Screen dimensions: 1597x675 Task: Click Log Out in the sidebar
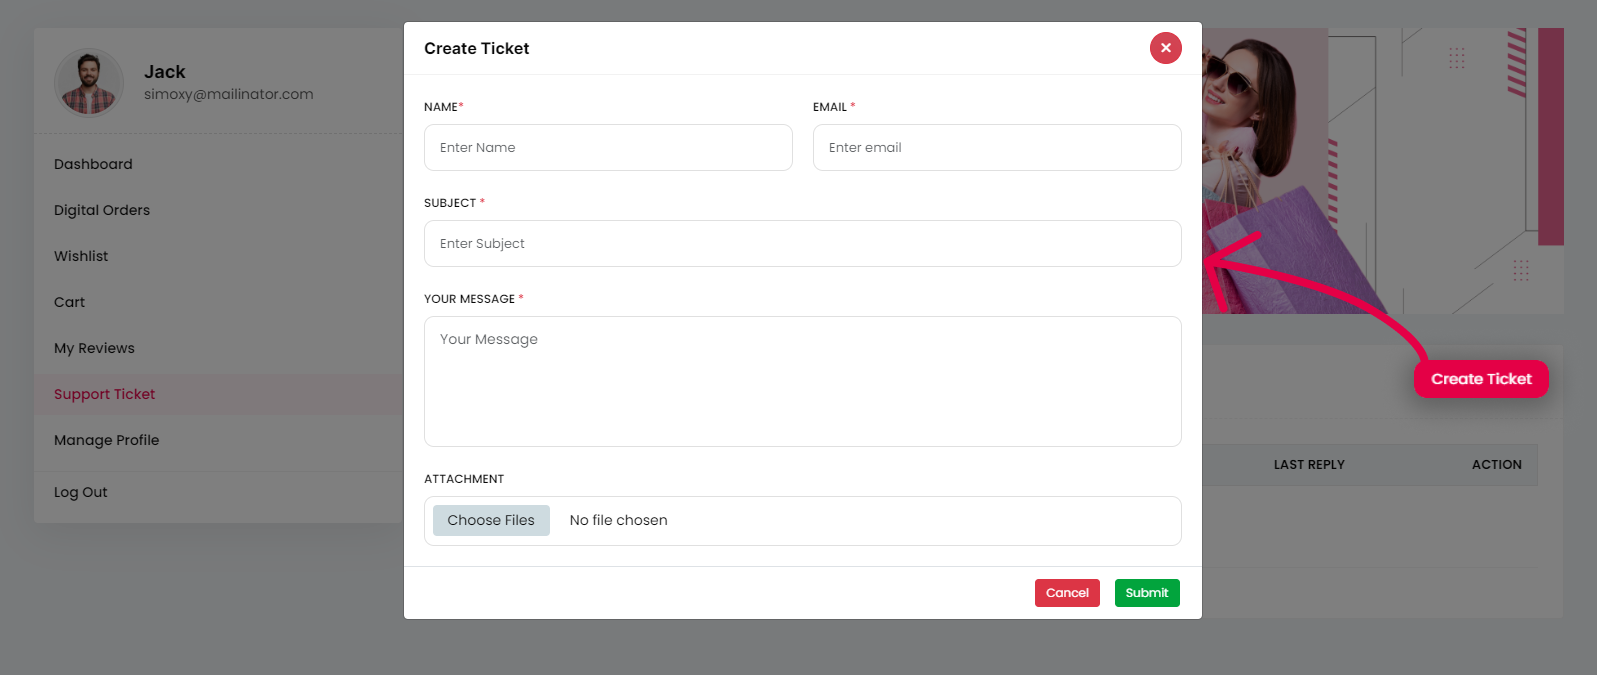click(x=81, y=492)
